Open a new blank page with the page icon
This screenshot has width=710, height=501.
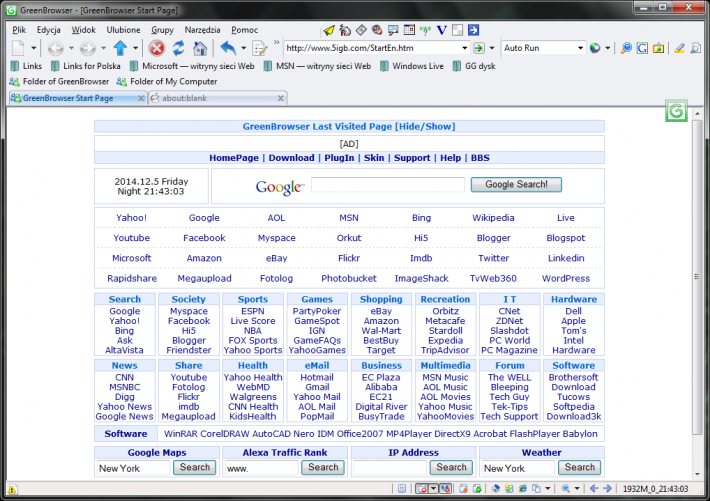point(18,48)
